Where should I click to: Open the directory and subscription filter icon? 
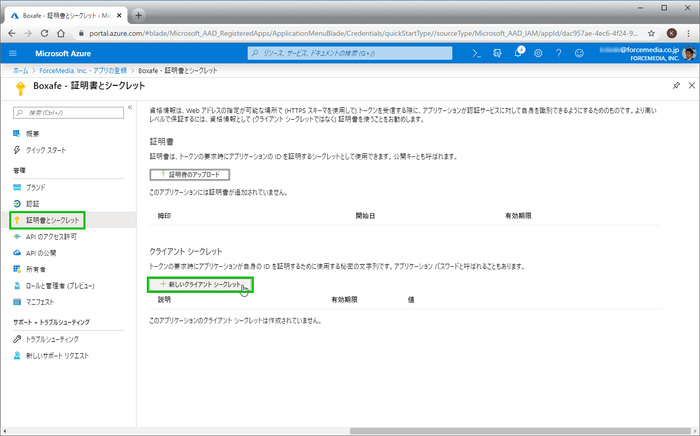[x=497, y=53]
